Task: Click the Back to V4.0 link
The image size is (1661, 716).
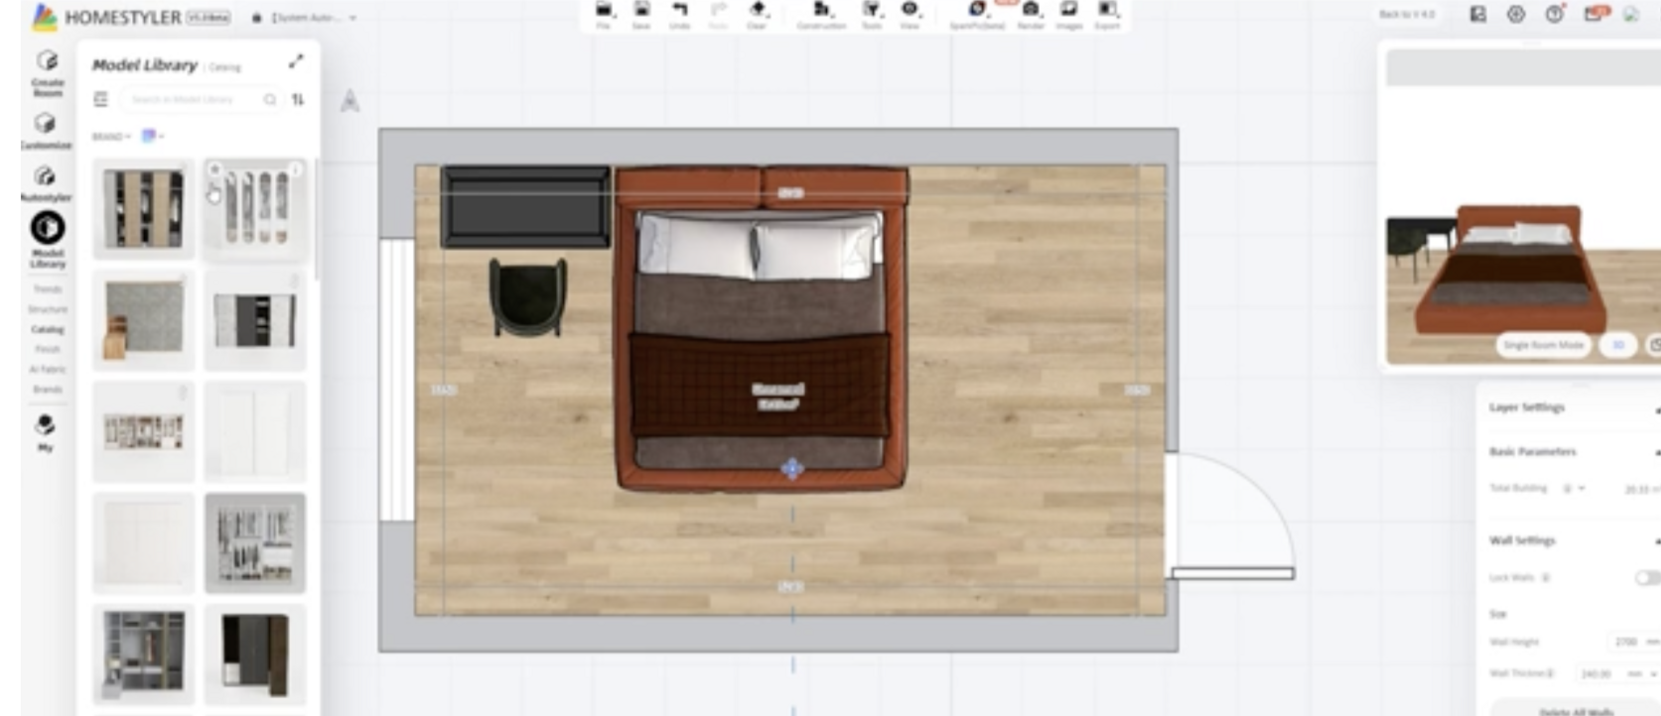Action: [x=1407, y=14]
